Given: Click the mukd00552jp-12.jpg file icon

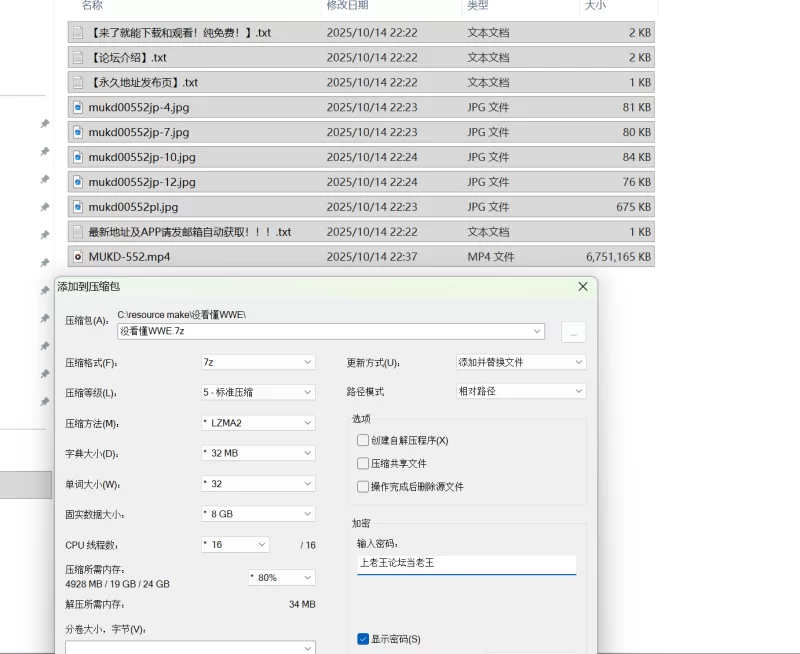Looking at the screenshot, I should click(78, 182).
